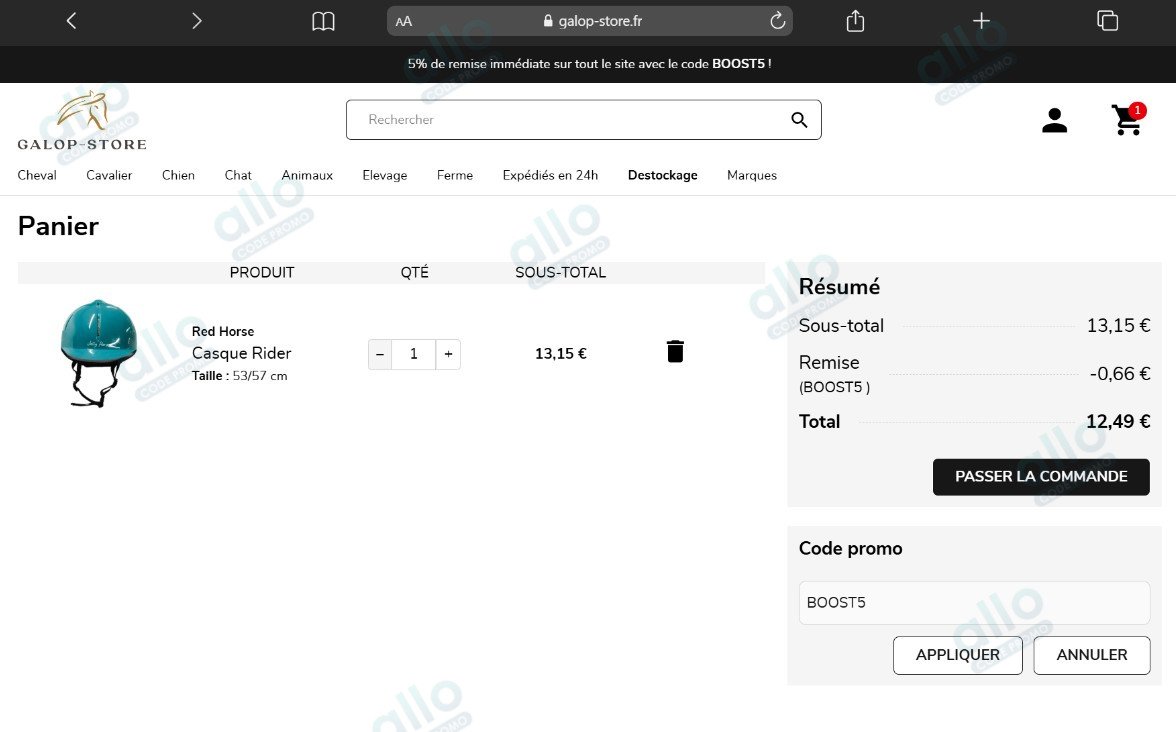
Task: Open the Casque Rider product link
Action: tap(241, 353)
